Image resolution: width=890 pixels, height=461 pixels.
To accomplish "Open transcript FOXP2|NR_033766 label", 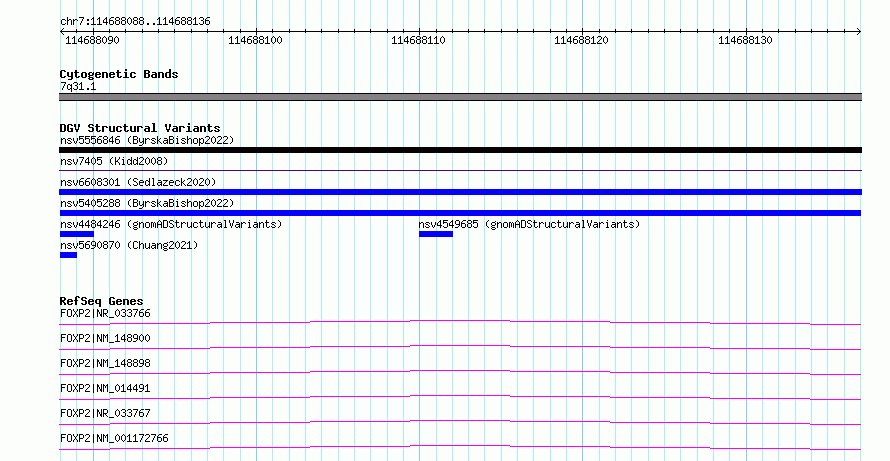I will [105, 313].
